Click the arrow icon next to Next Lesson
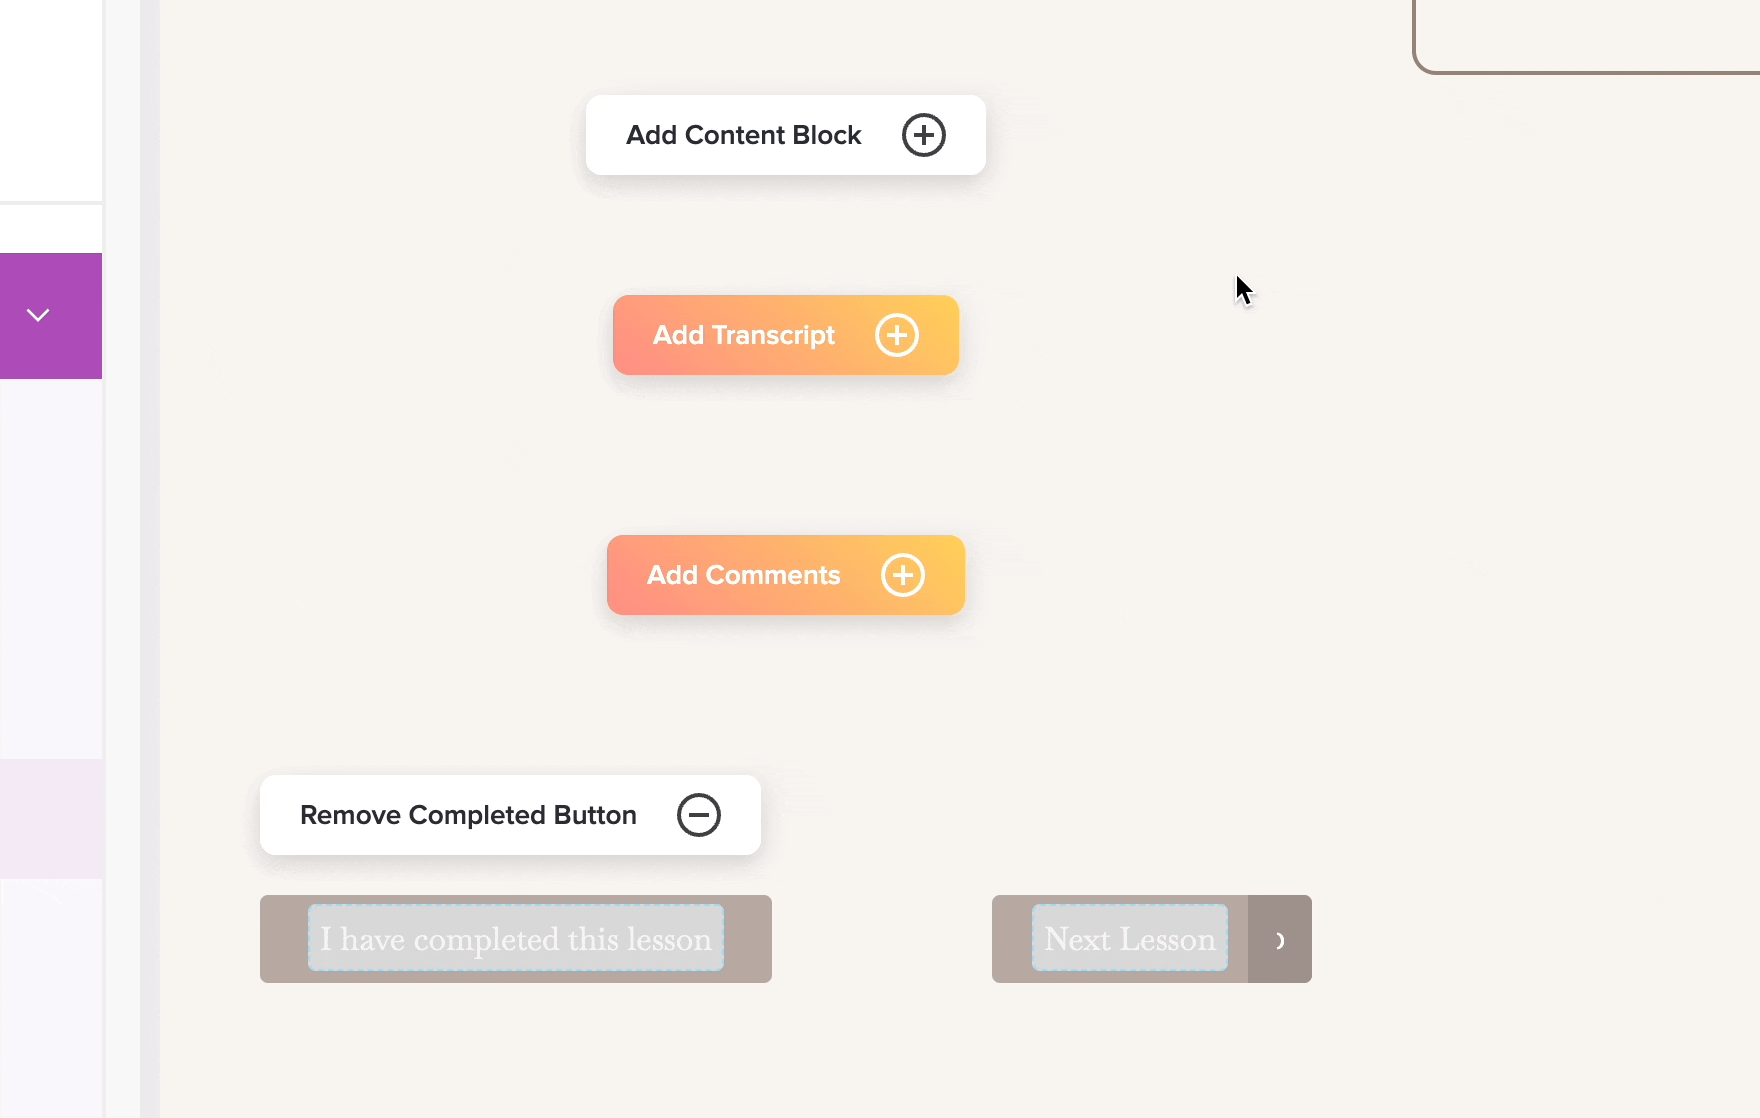 tap(1280, 940)
